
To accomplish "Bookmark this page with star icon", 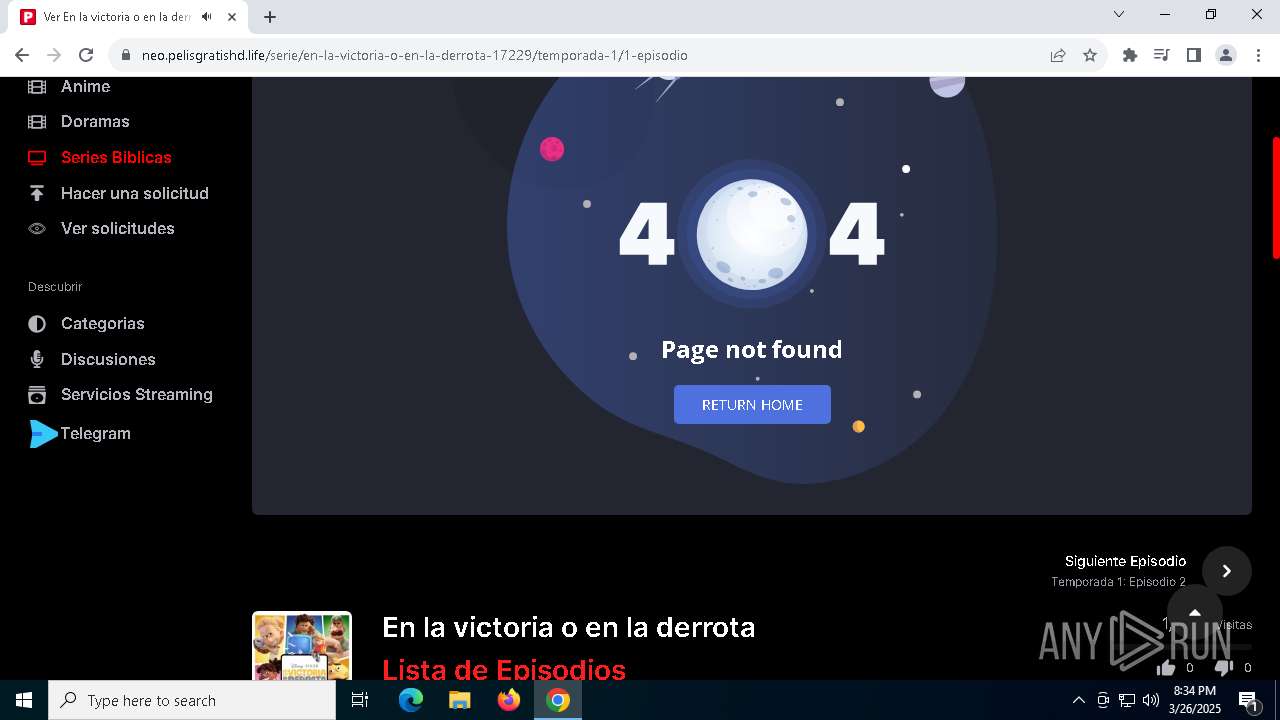I will (1090, 55).
